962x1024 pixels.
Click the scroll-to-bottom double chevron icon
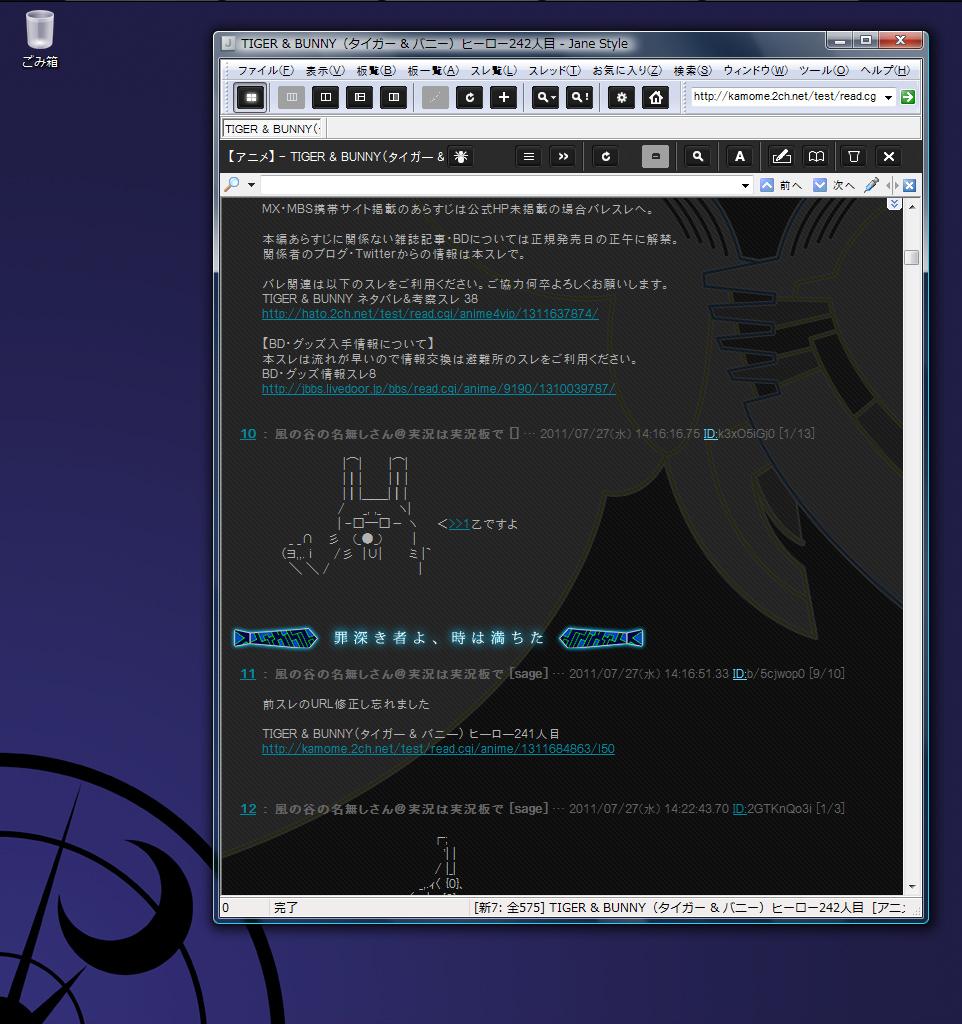(x=894, y=204)
